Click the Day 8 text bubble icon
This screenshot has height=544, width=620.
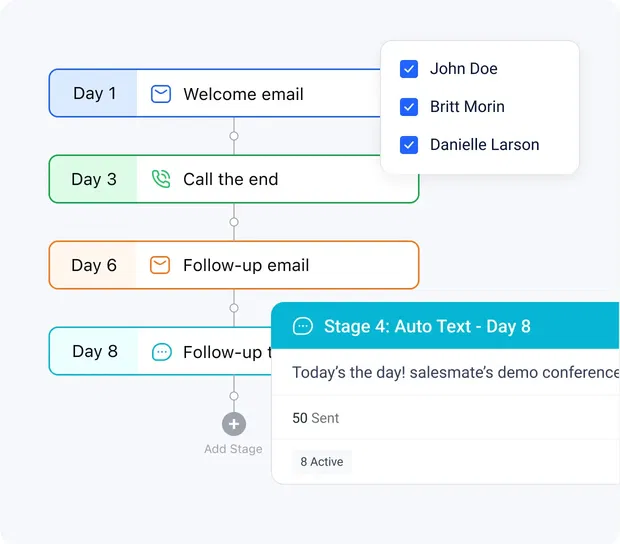coord(161,352)
